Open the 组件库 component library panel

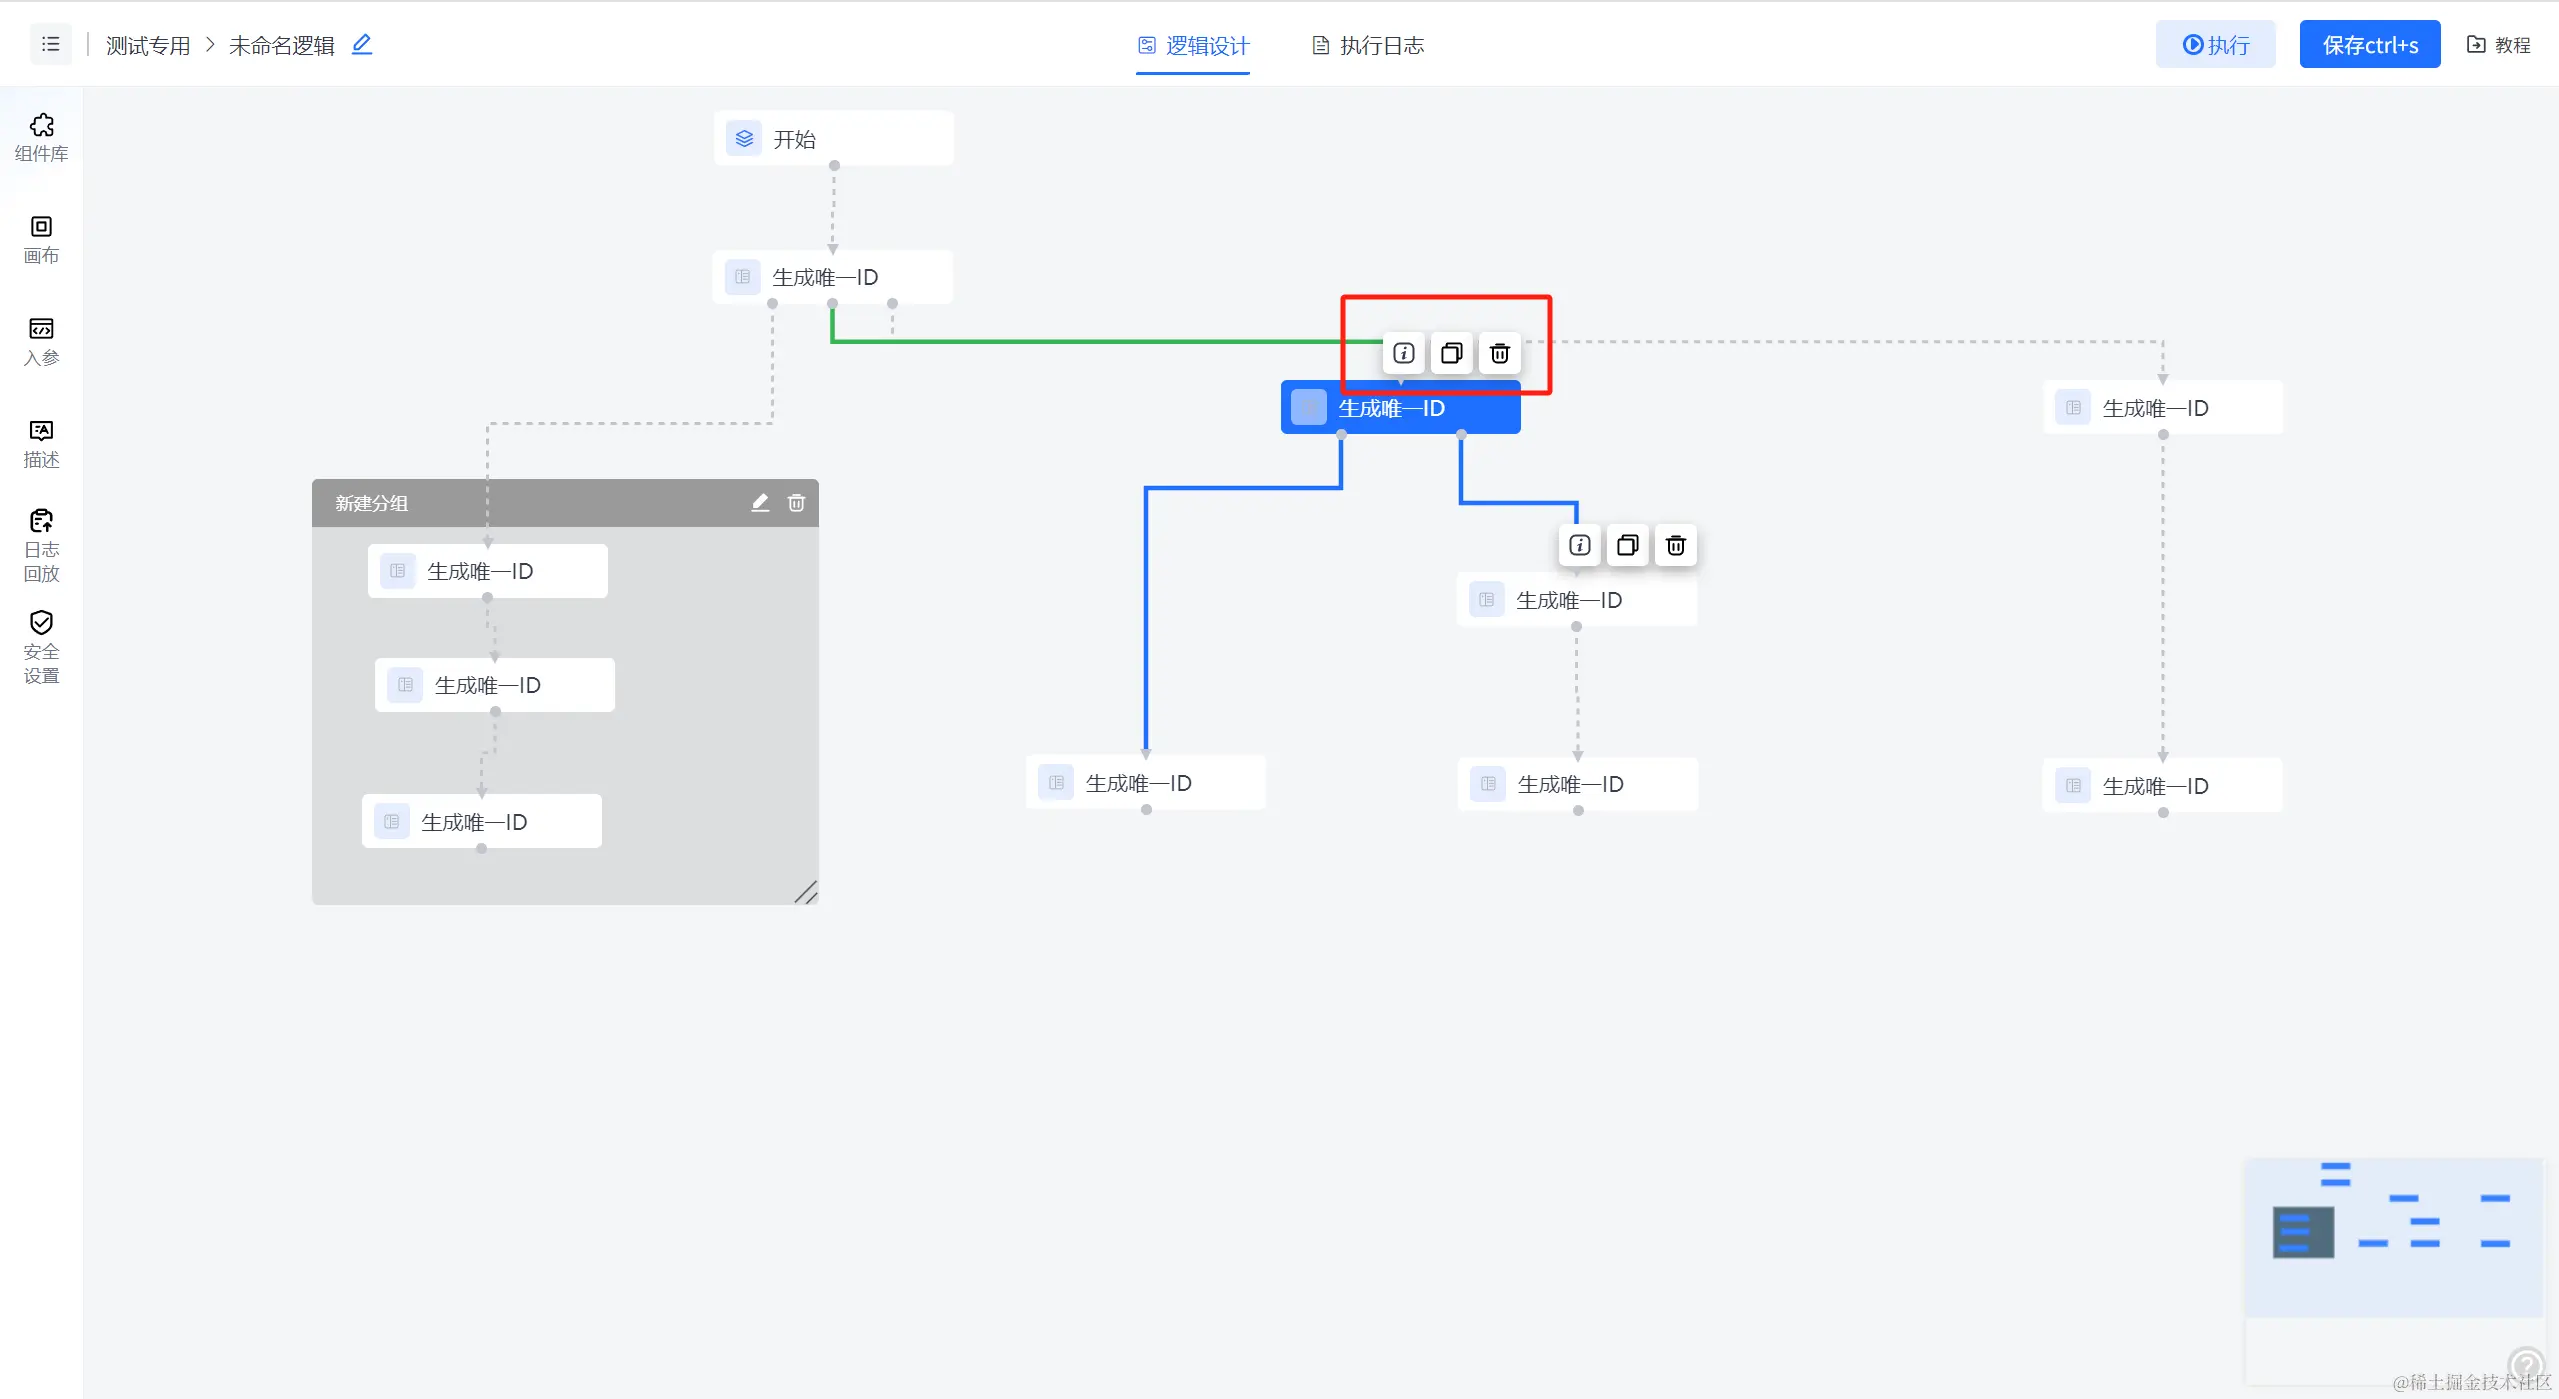tap(41, 137)
